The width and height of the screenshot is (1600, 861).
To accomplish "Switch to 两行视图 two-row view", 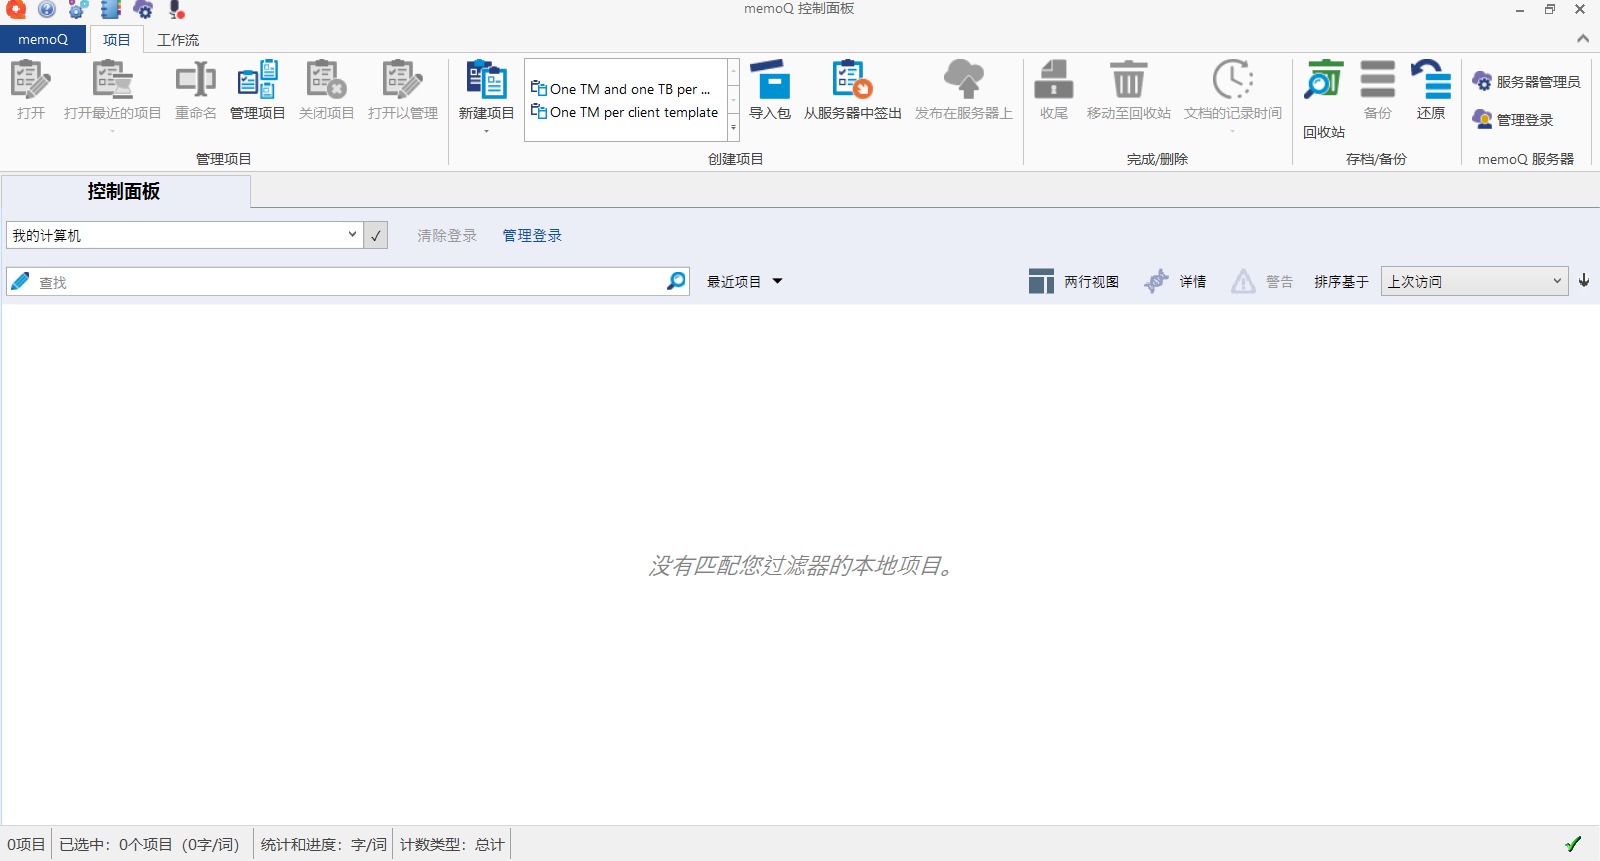I will click(x=1073, y=282).
